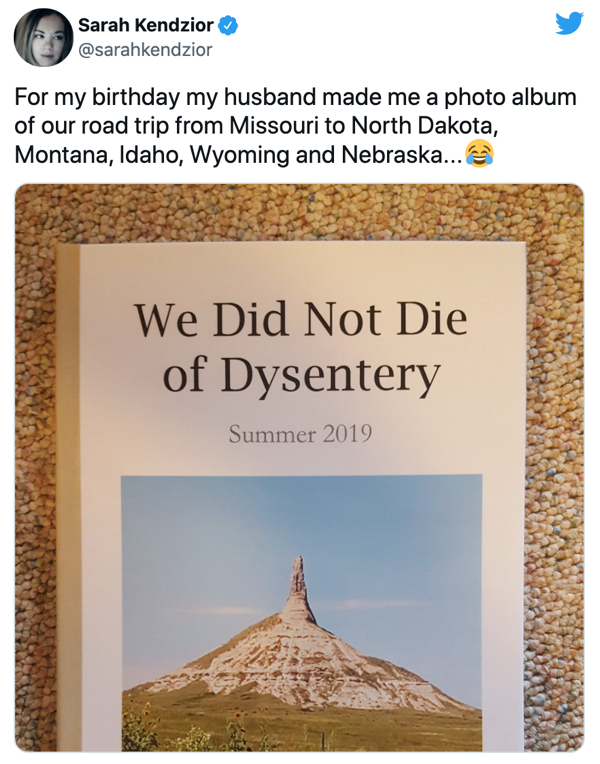Select the 'Summer 2019' subtitle text

300,434
